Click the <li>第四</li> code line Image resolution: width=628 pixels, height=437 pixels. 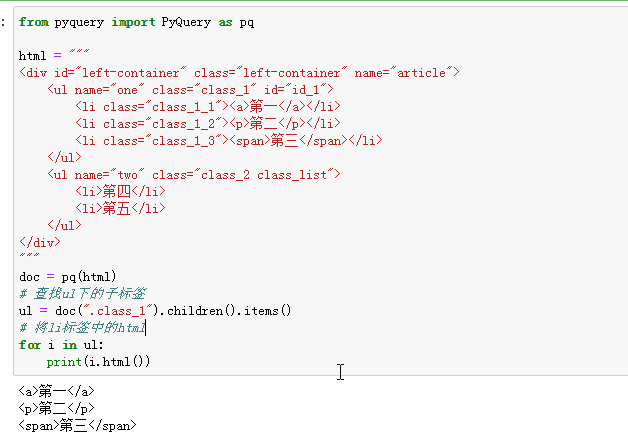click(120, 191)
